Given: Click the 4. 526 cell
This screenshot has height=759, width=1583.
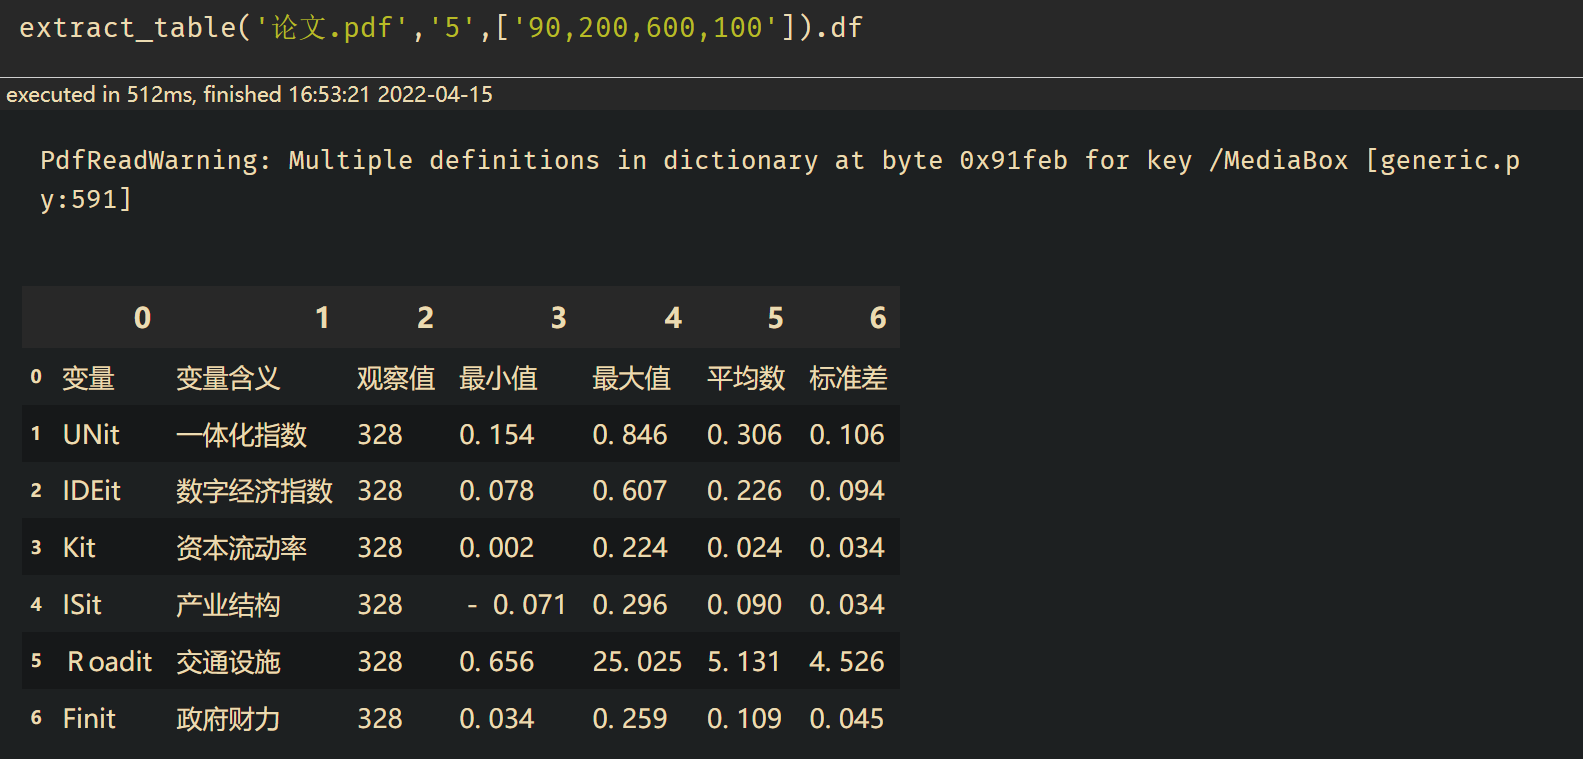Looking at the screenshot, I should point(846,662).
